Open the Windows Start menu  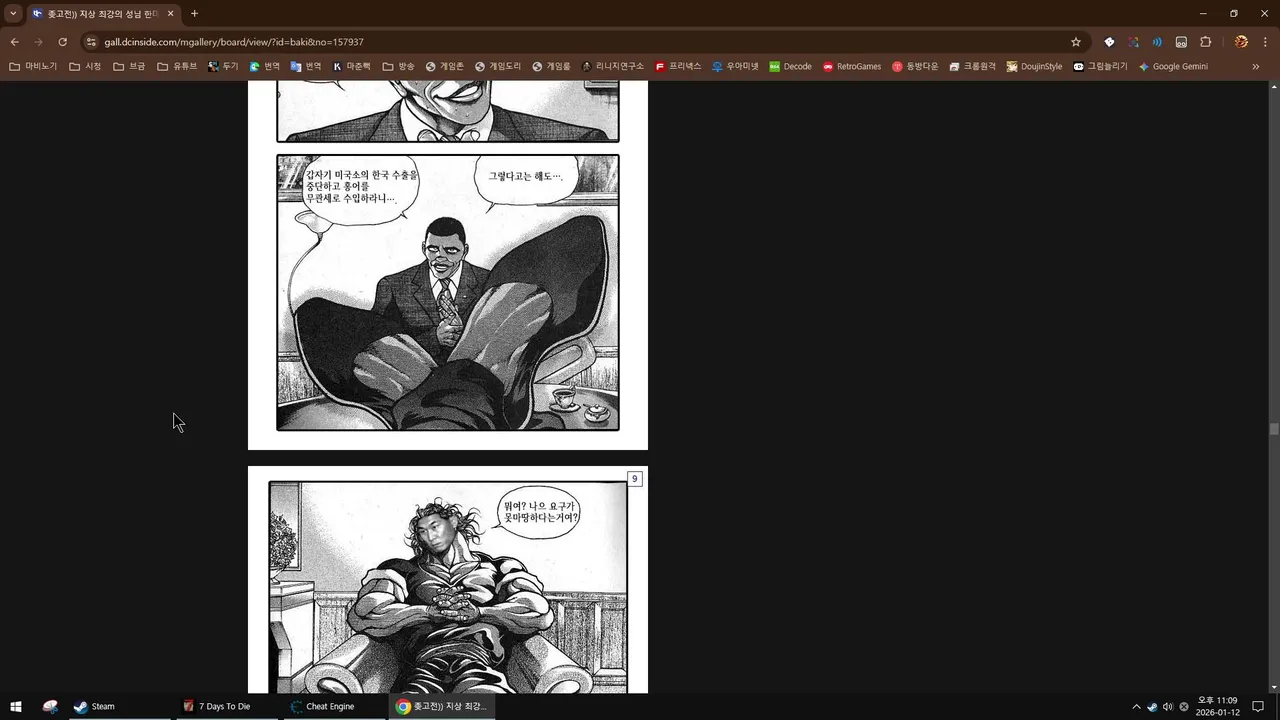coord(16,706)
